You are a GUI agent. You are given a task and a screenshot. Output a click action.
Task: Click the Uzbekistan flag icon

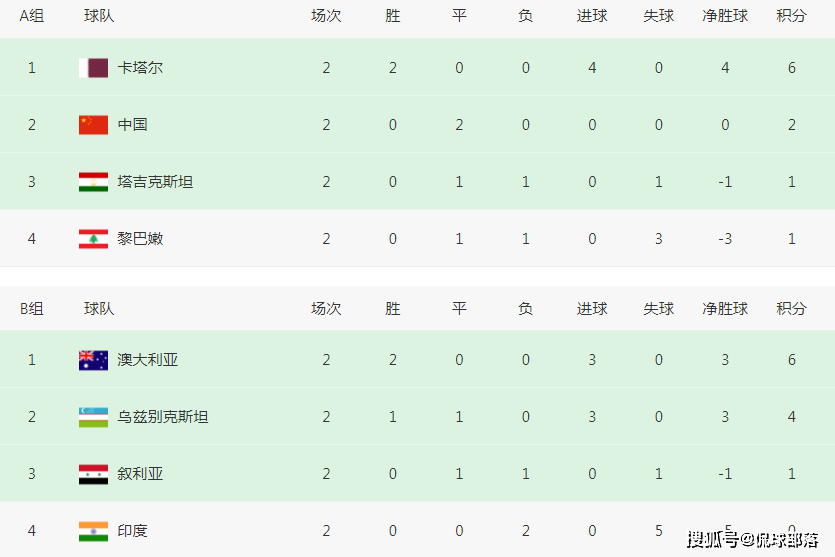93,417
